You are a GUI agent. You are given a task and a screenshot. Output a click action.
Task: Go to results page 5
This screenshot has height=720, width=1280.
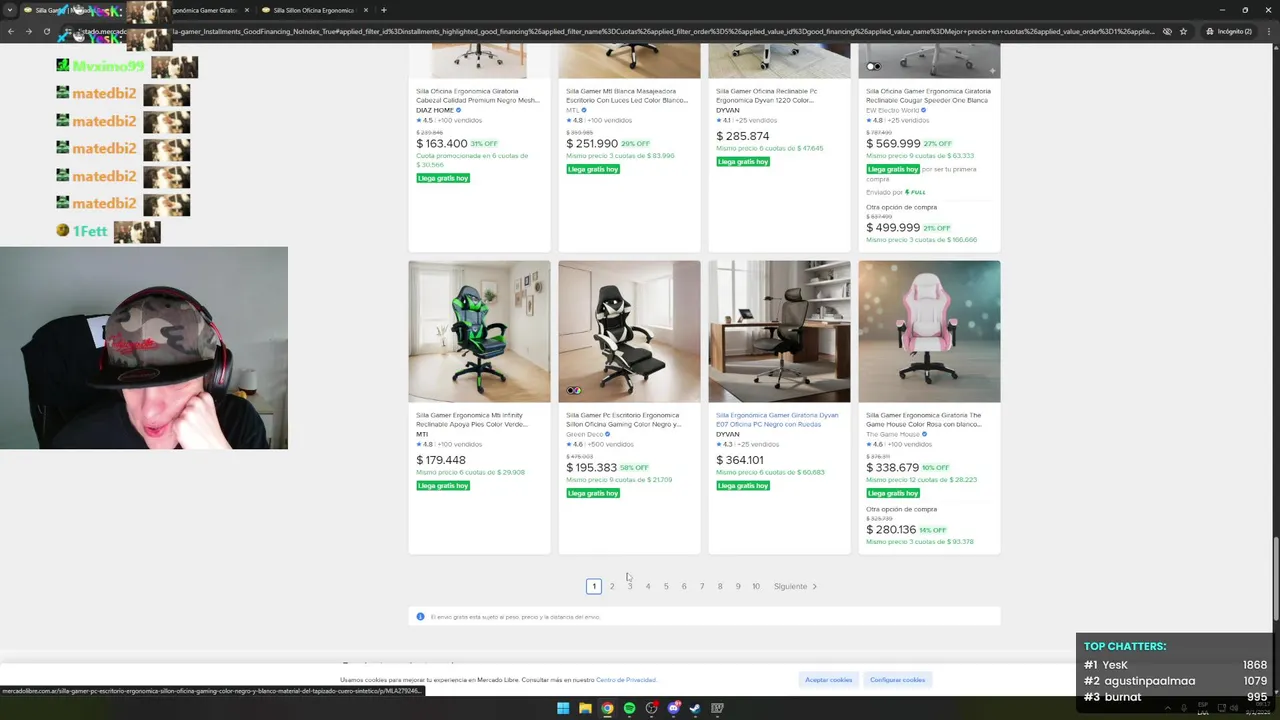pos(666,586)
